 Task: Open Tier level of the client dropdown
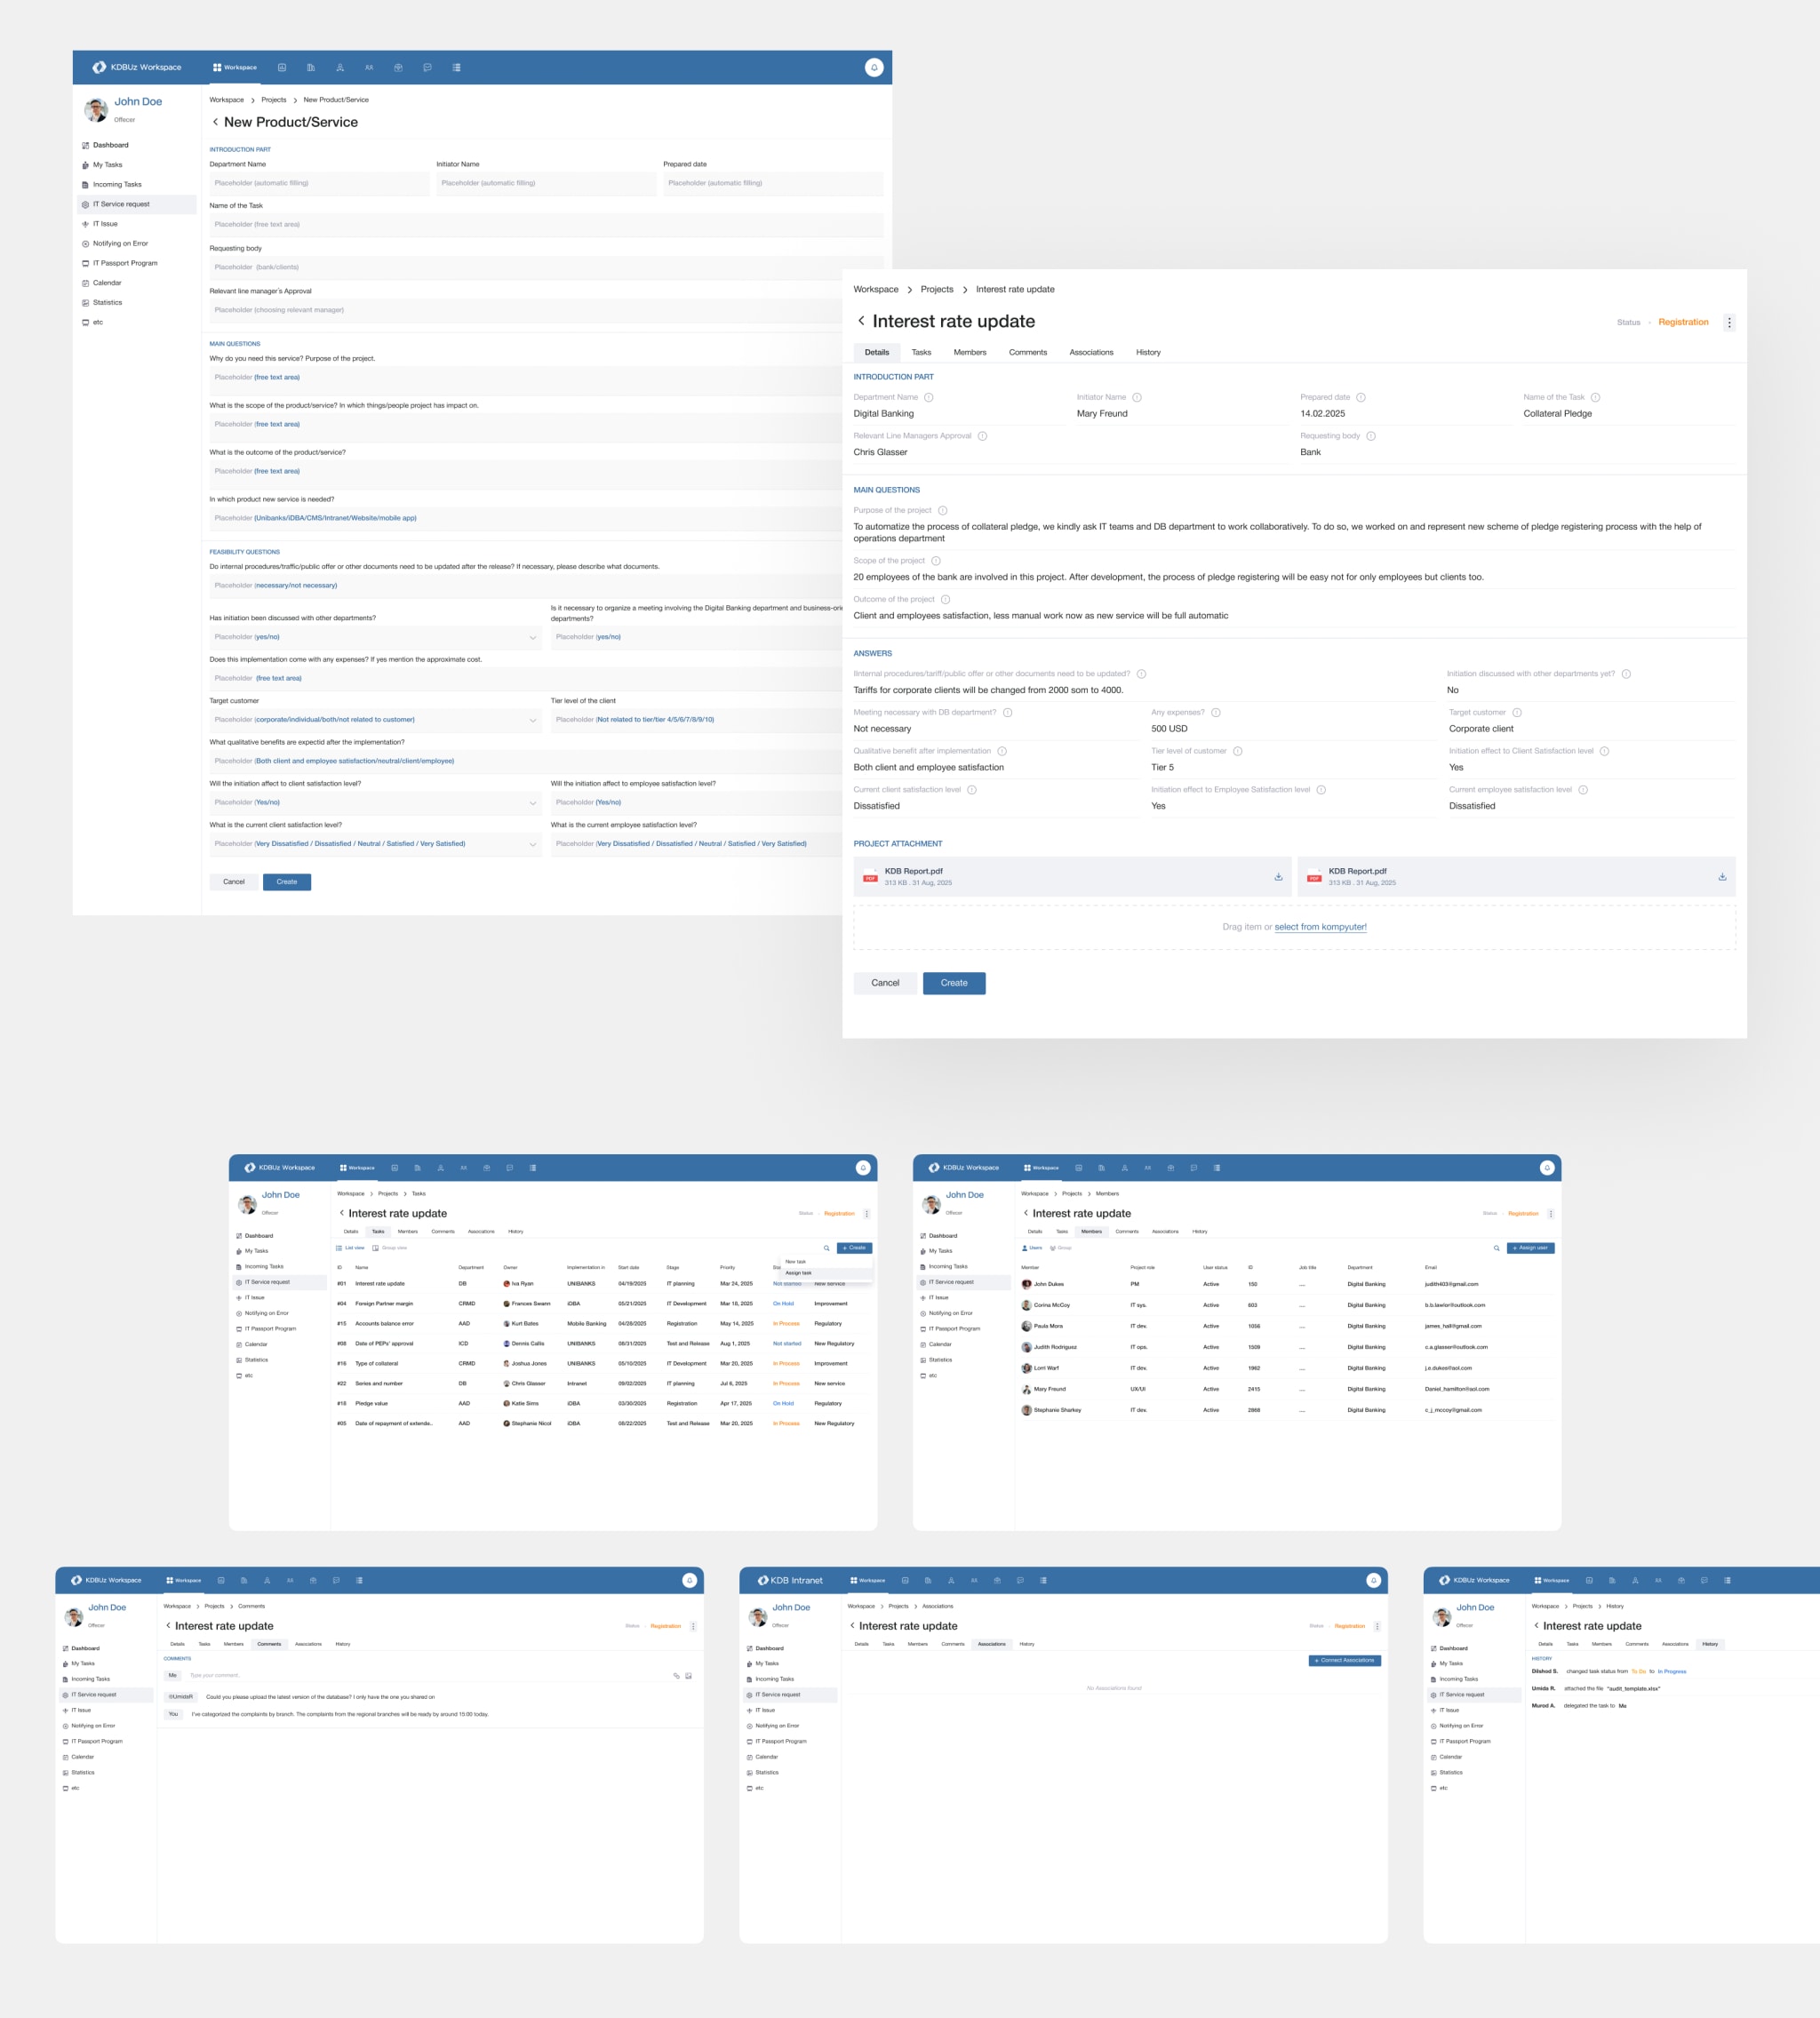[697, 720]
